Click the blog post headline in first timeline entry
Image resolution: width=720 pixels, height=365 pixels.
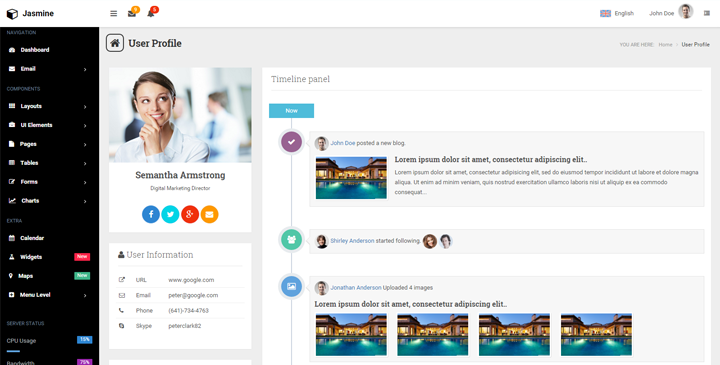[491, 160]
